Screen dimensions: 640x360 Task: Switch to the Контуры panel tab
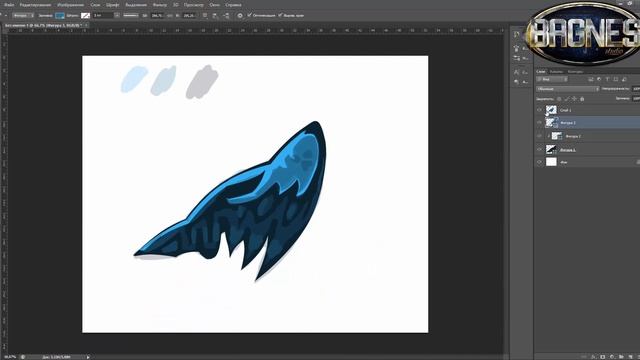click(x=575, y=71)
